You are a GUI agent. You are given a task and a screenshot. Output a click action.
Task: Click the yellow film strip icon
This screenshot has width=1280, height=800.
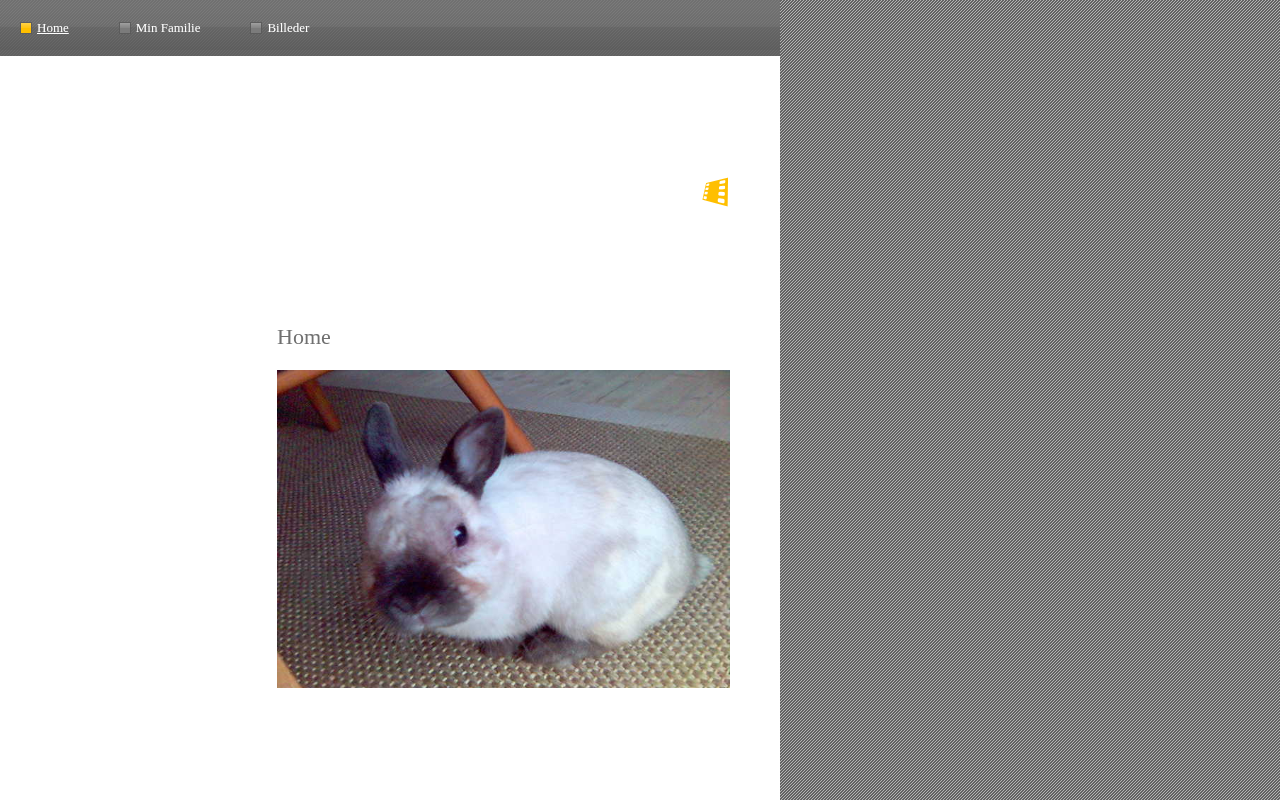pyautogui.click(x=715, y=192)
